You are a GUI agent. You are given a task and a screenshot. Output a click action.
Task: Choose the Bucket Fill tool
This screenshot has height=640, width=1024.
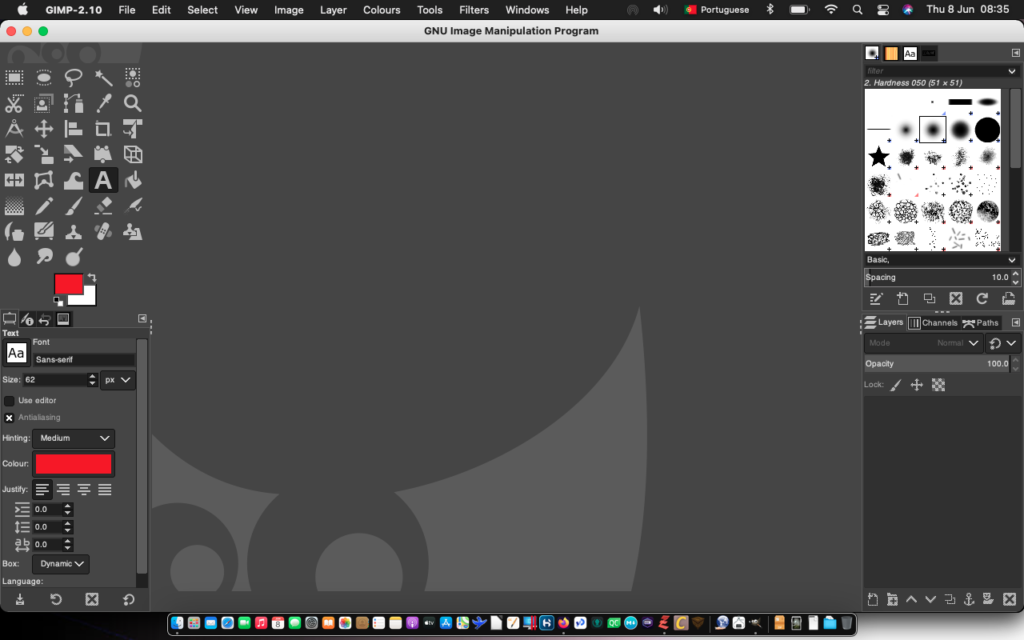coord(133,181)
